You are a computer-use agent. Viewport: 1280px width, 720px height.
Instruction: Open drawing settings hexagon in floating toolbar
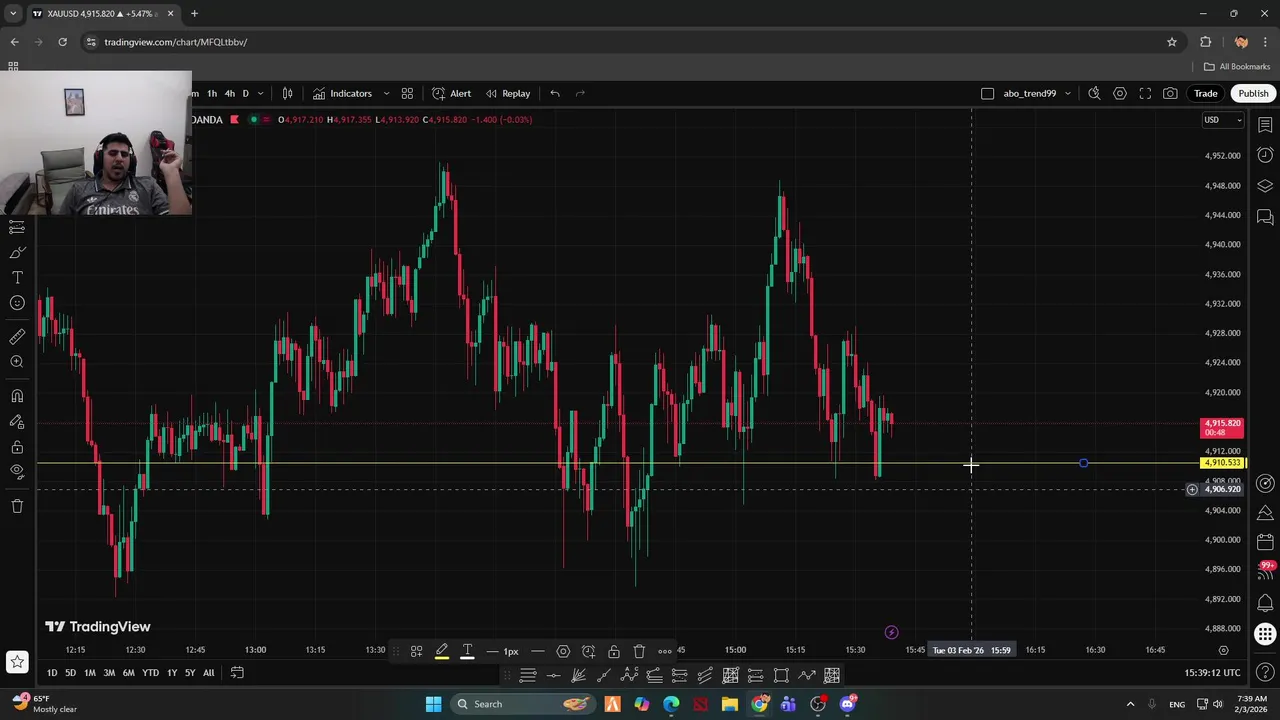point(563,651)
